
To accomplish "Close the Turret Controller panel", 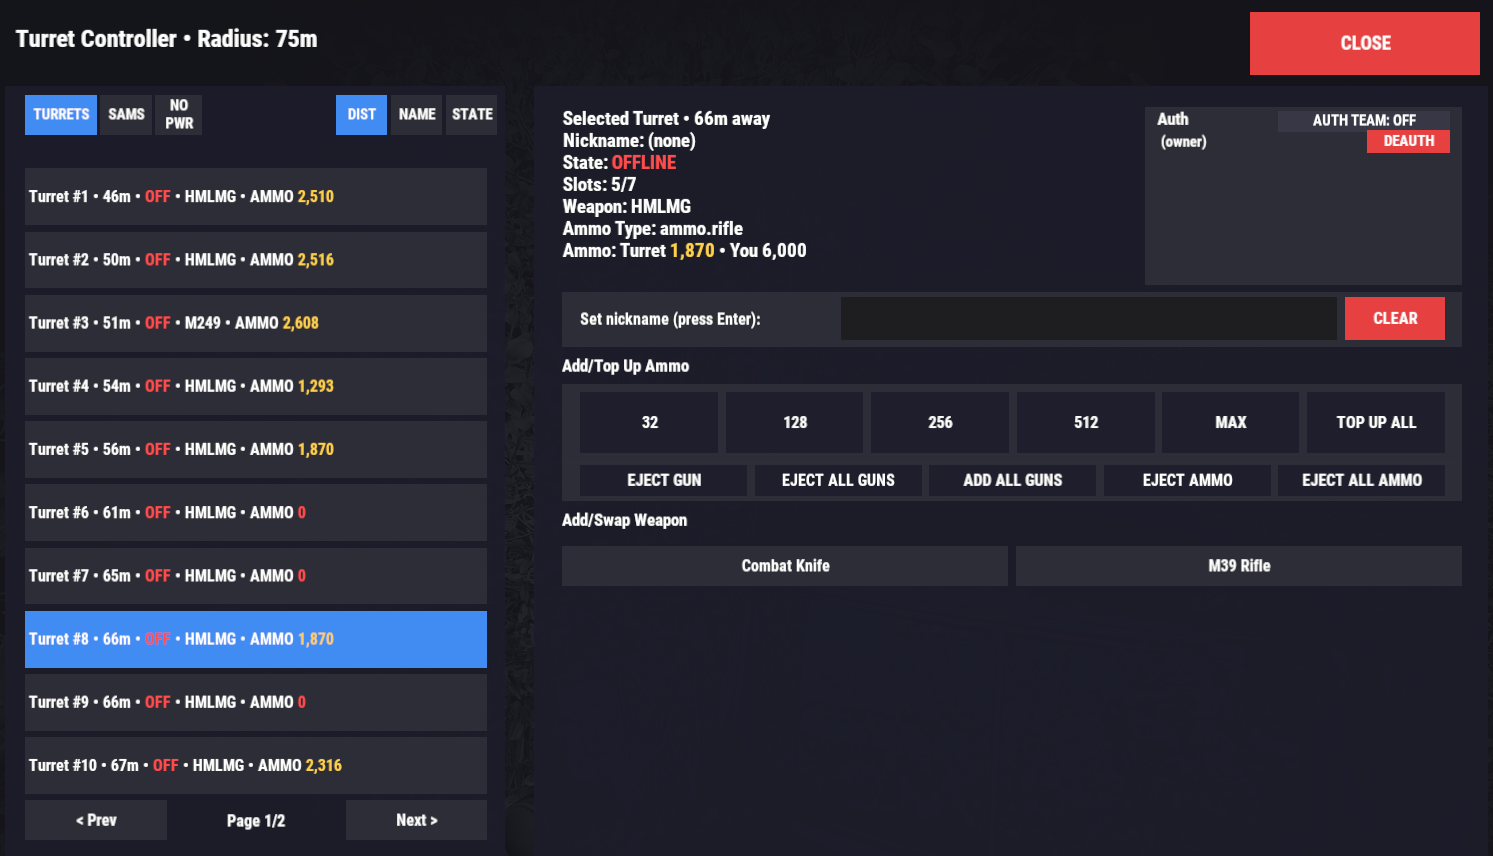I will point(1364,44).
